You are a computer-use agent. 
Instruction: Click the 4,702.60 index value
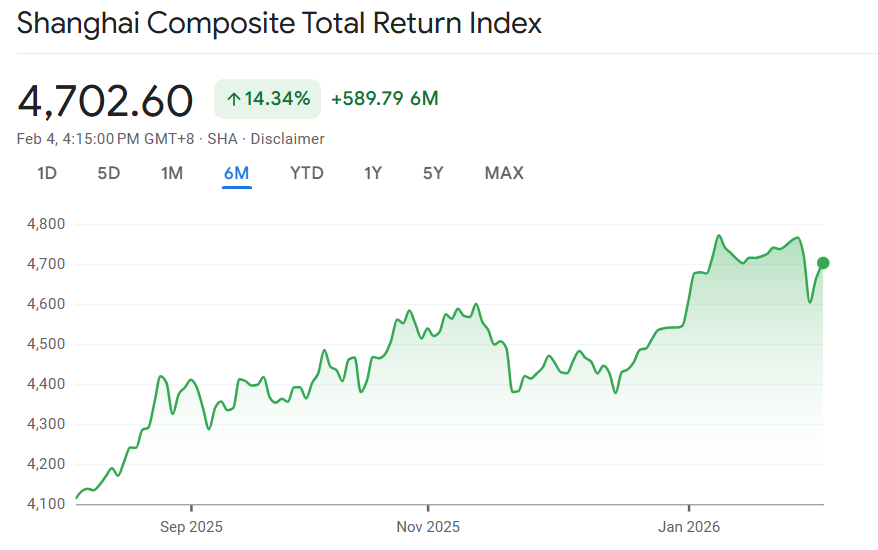coord(105,101)
